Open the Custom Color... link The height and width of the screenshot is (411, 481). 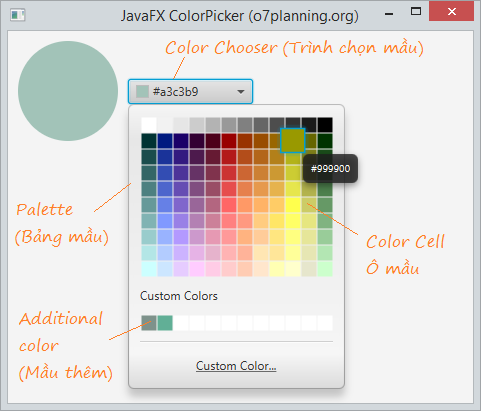(x=236, y=366)
